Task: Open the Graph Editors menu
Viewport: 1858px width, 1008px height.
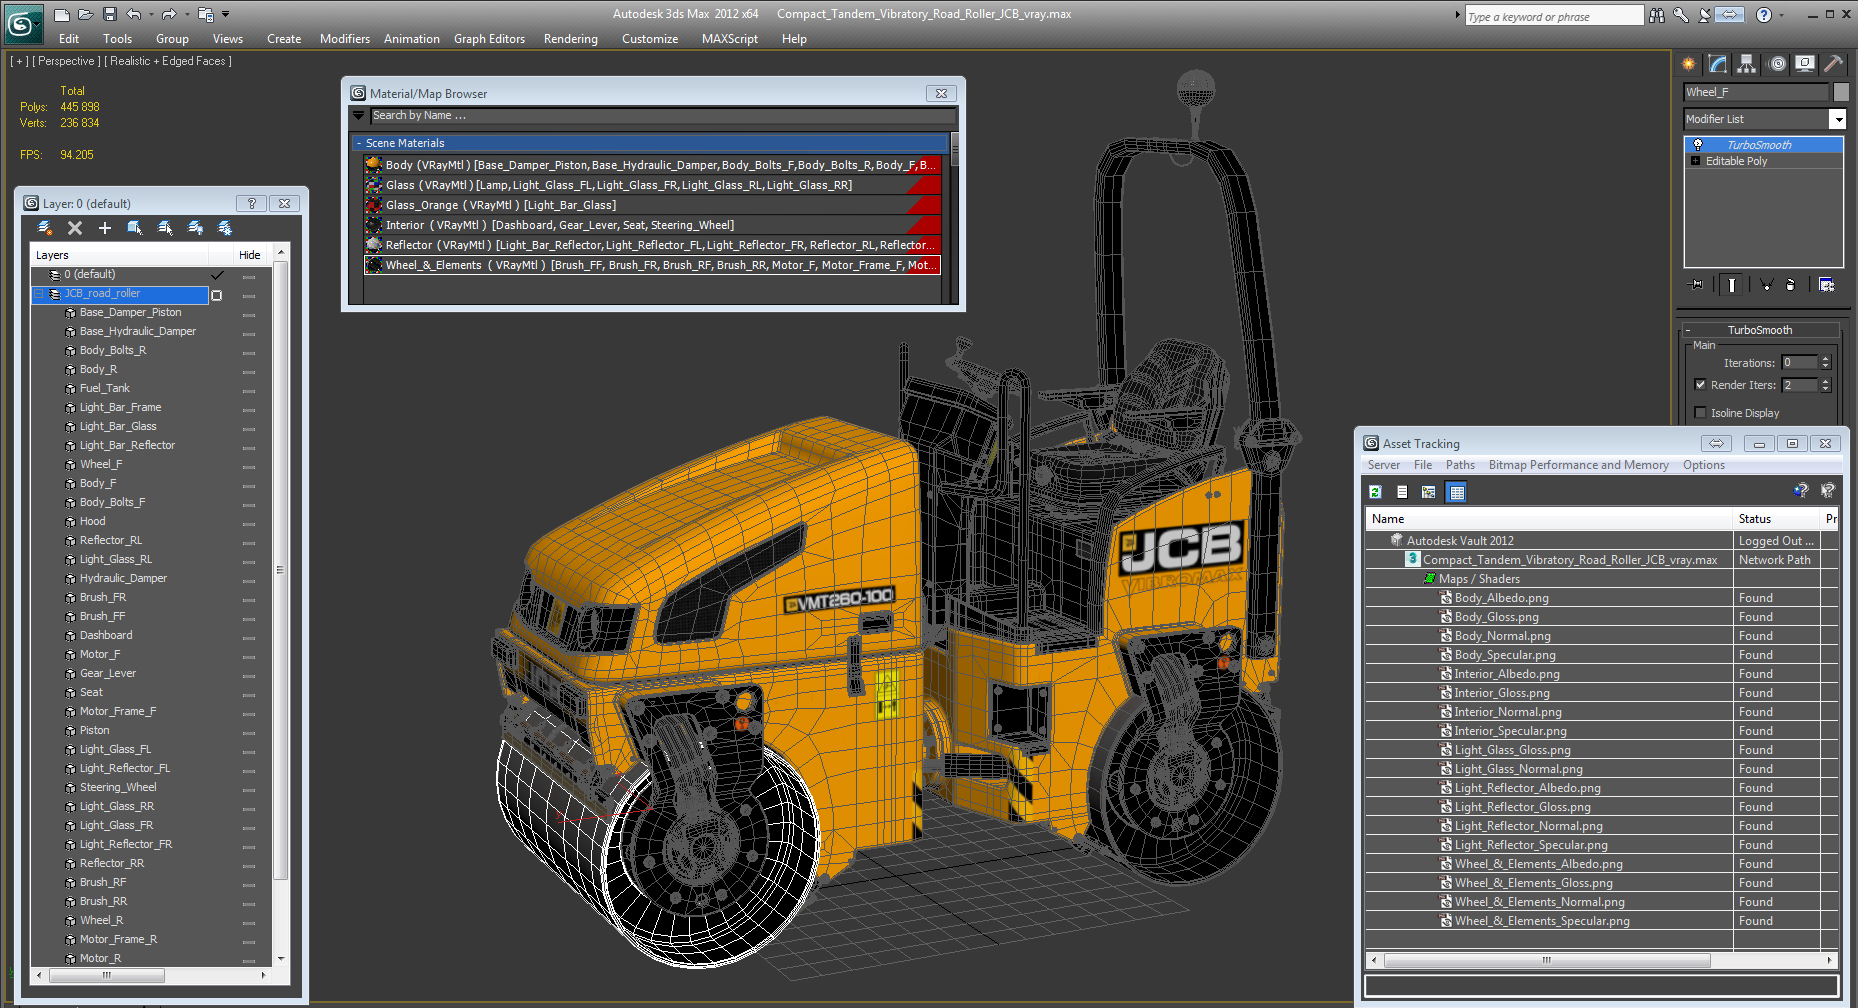Action: (x=489, y=39)
